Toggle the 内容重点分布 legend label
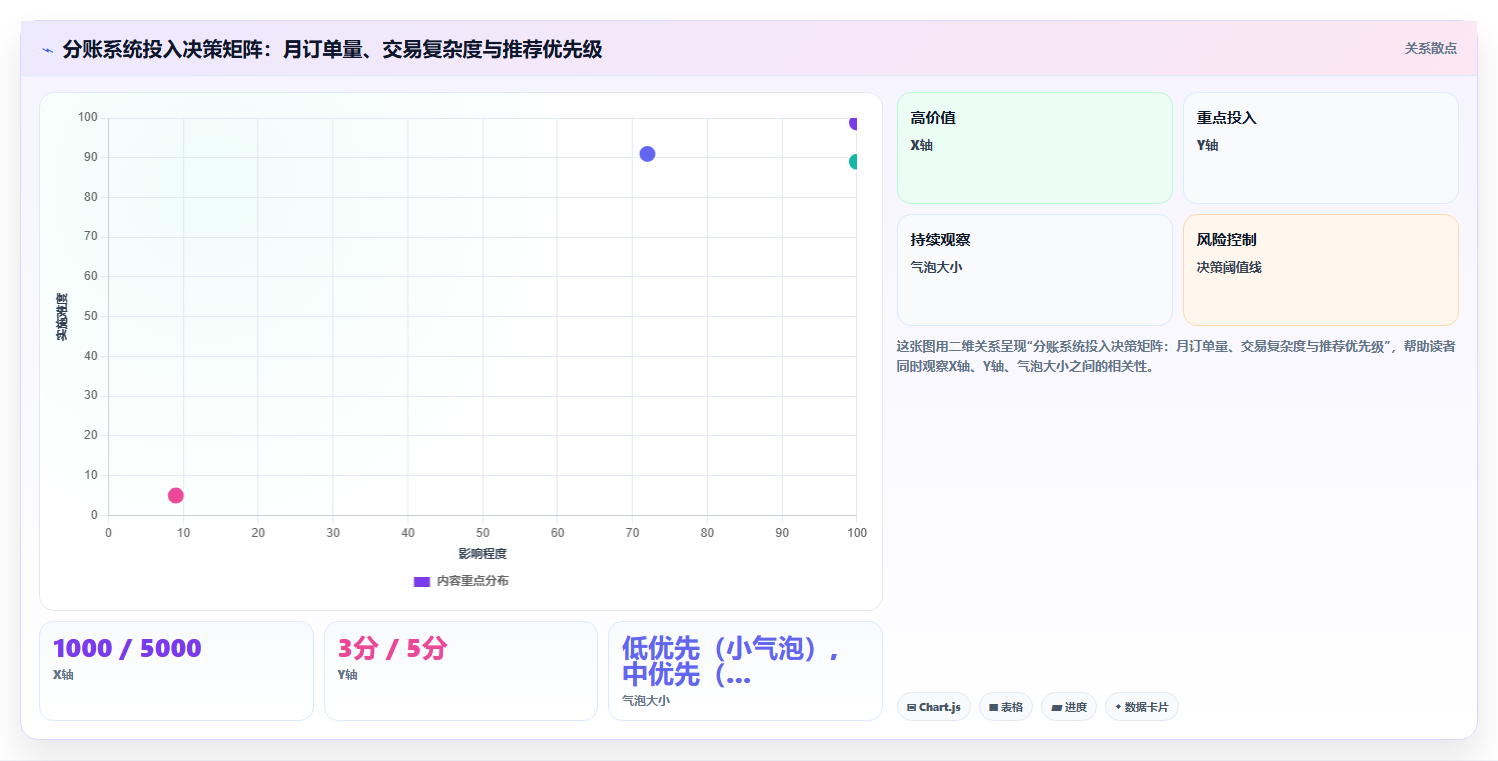This screenshot has height=761, width=1498. point(472,581)
